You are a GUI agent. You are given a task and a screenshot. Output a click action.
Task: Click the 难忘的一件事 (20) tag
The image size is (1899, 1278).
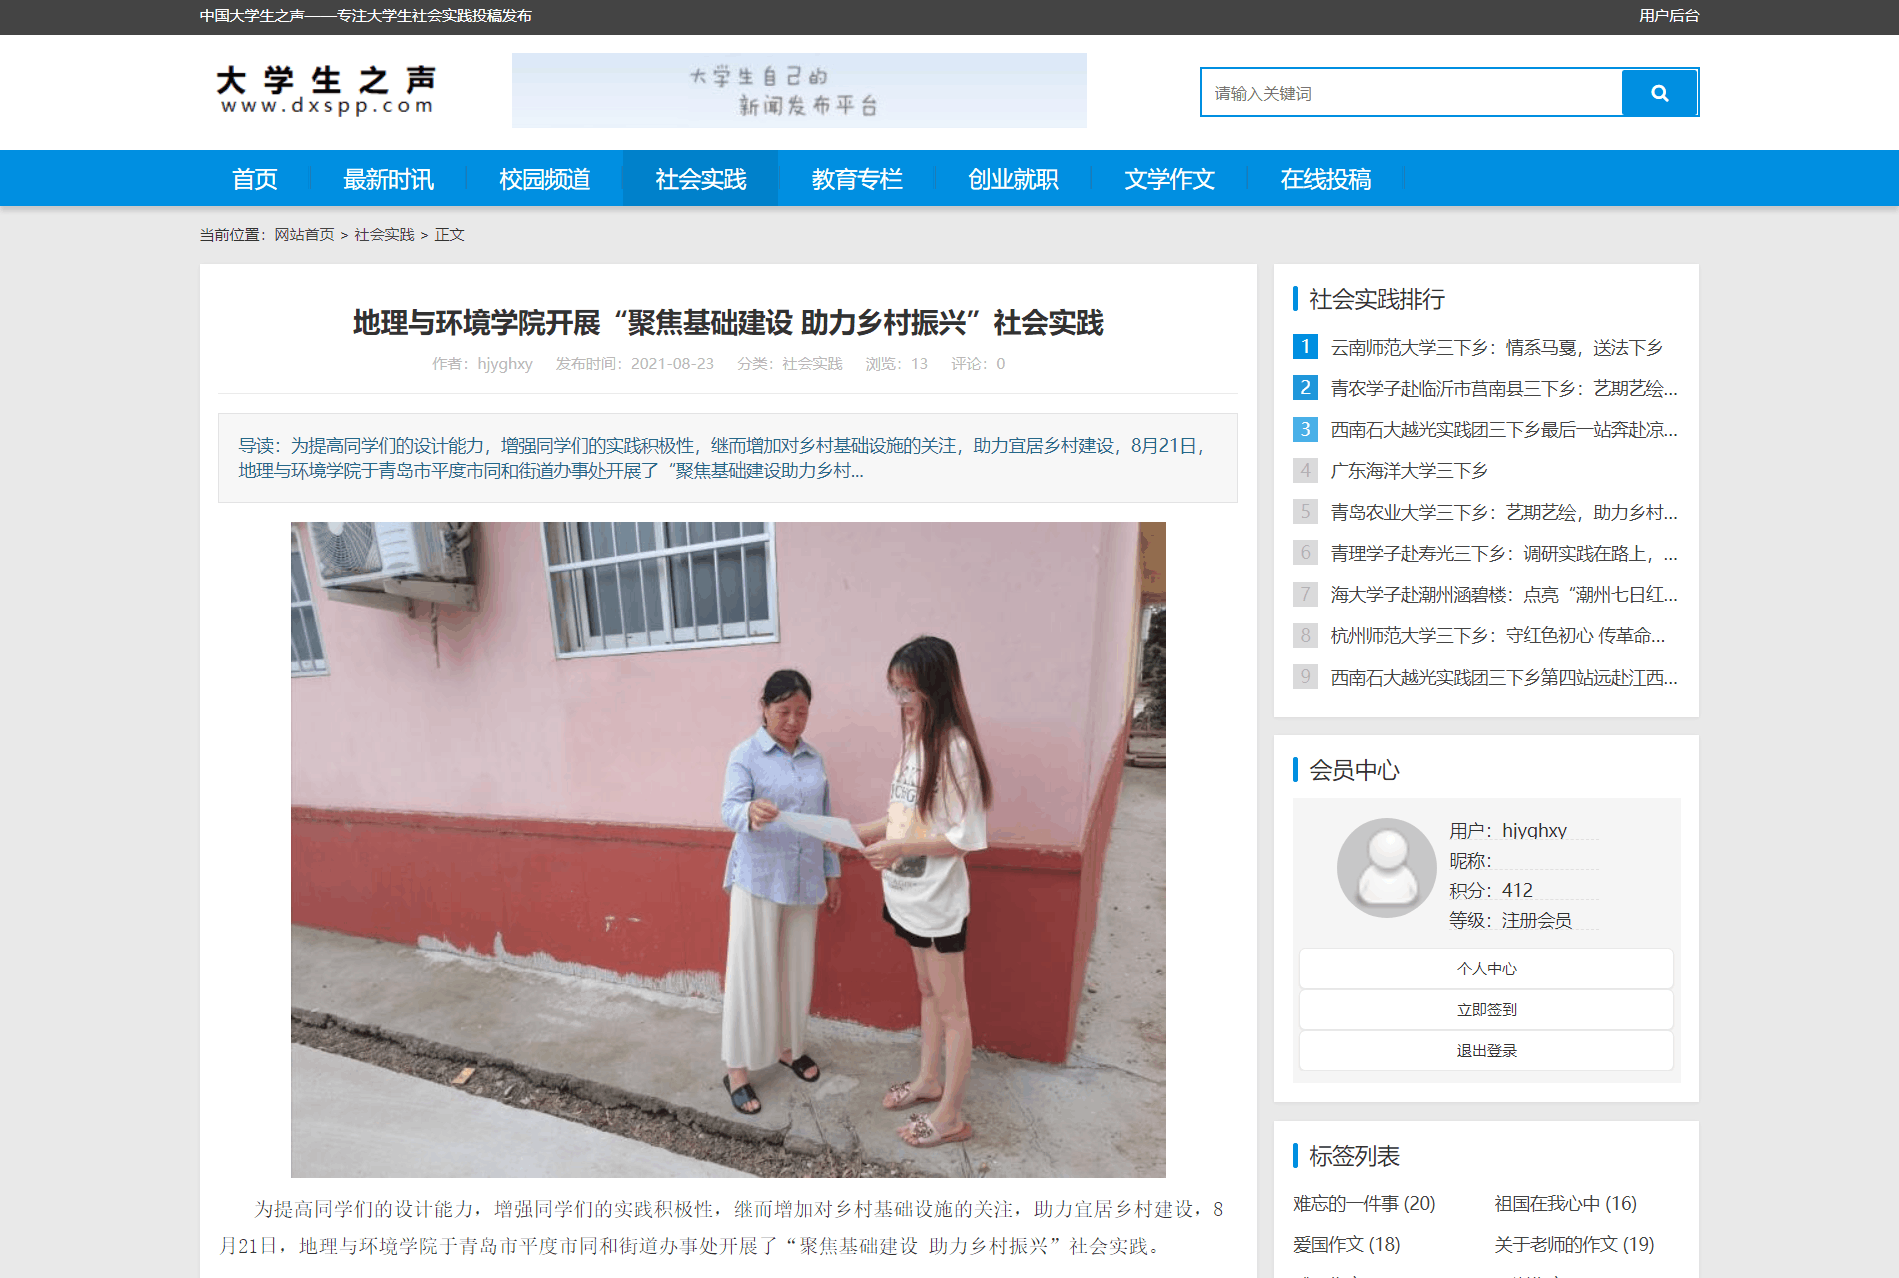pos(1364,1203)
